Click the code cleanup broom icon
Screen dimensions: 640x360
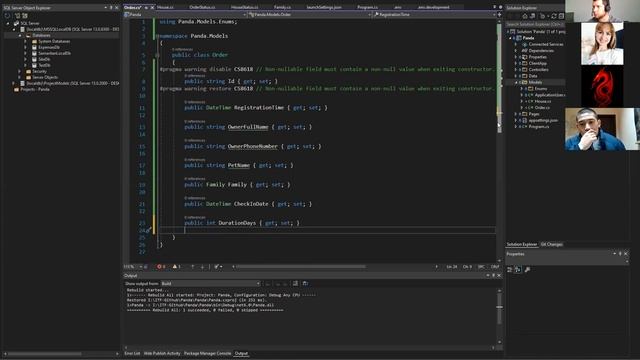click(x=217, y=267)
